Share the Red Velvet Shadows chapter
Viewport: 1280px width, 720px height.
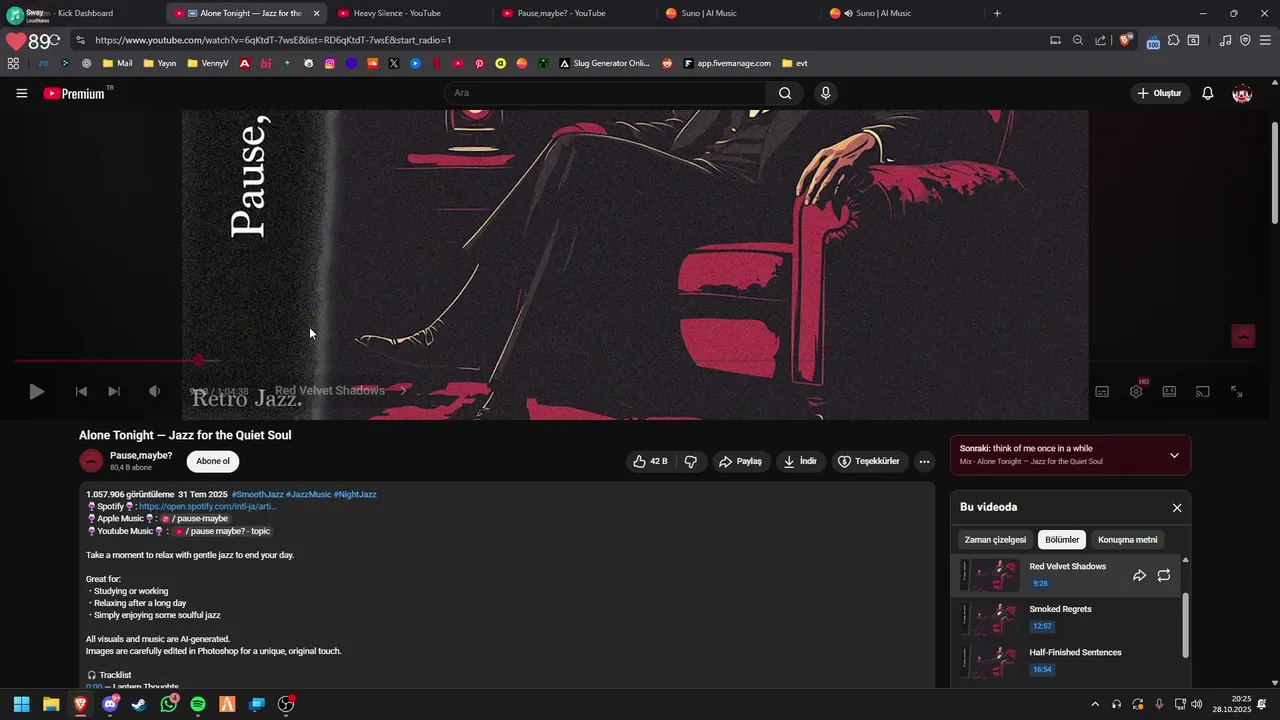pos(1139,575)
